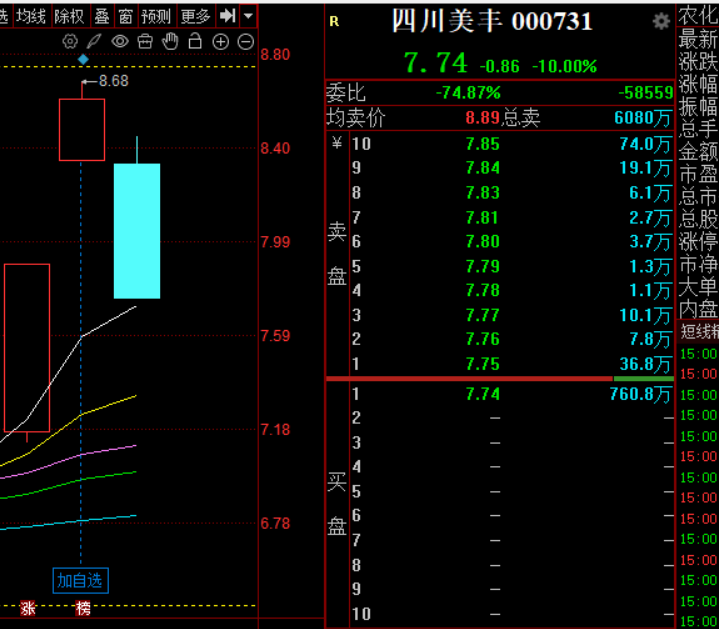The height and width of the screenshot is (629, 719).
Task: Select sell level 8 price 7.83
Action: pyautogui.click(x=482, y=193)
